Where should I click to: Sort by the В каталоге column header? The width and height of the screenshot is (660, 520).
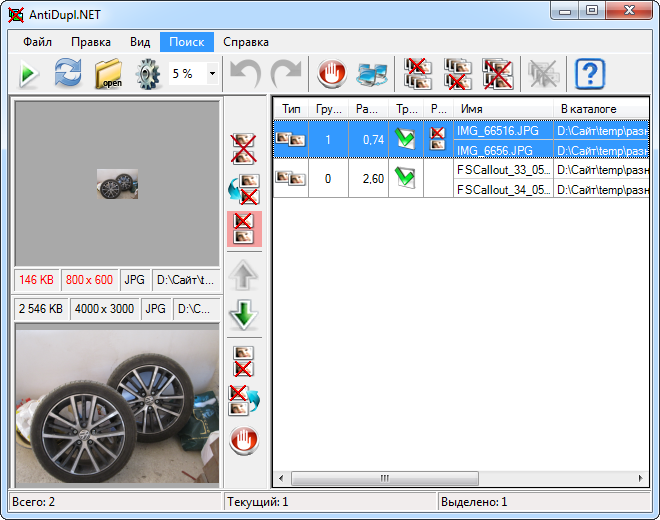(601, 109)
